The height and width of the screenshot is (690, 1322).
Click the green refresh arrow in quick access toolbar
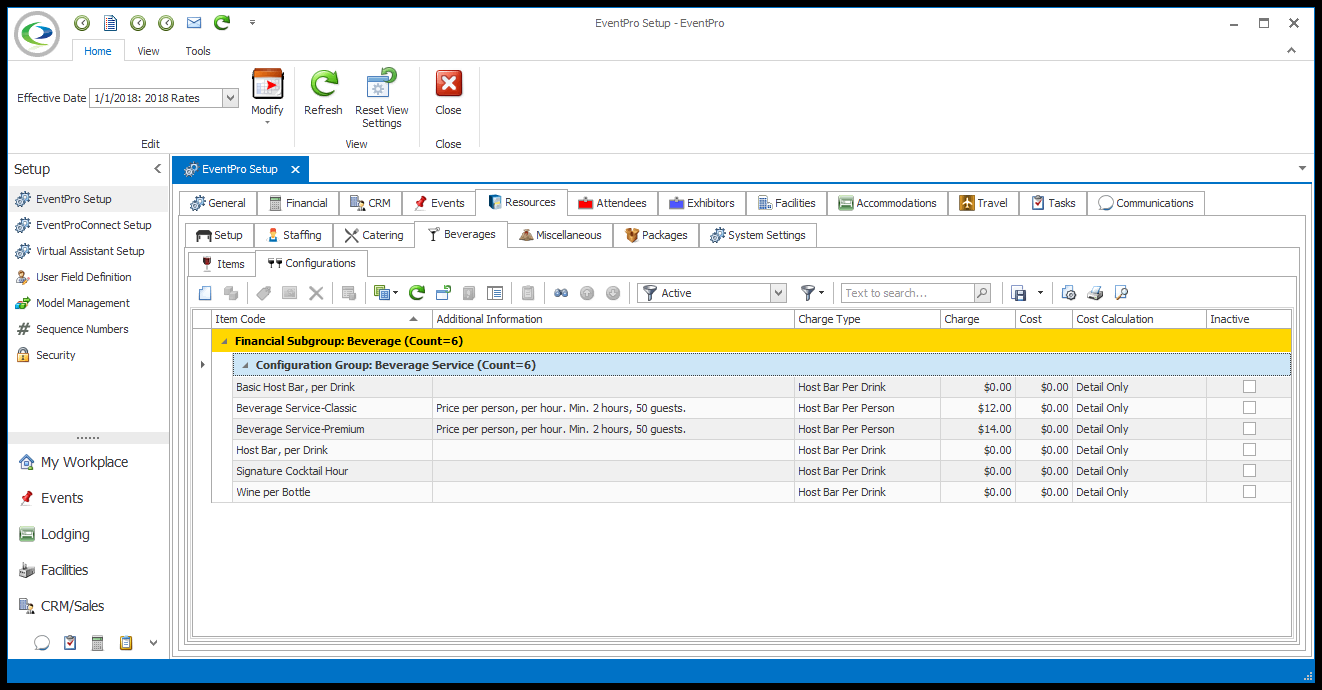click(222, 22)
